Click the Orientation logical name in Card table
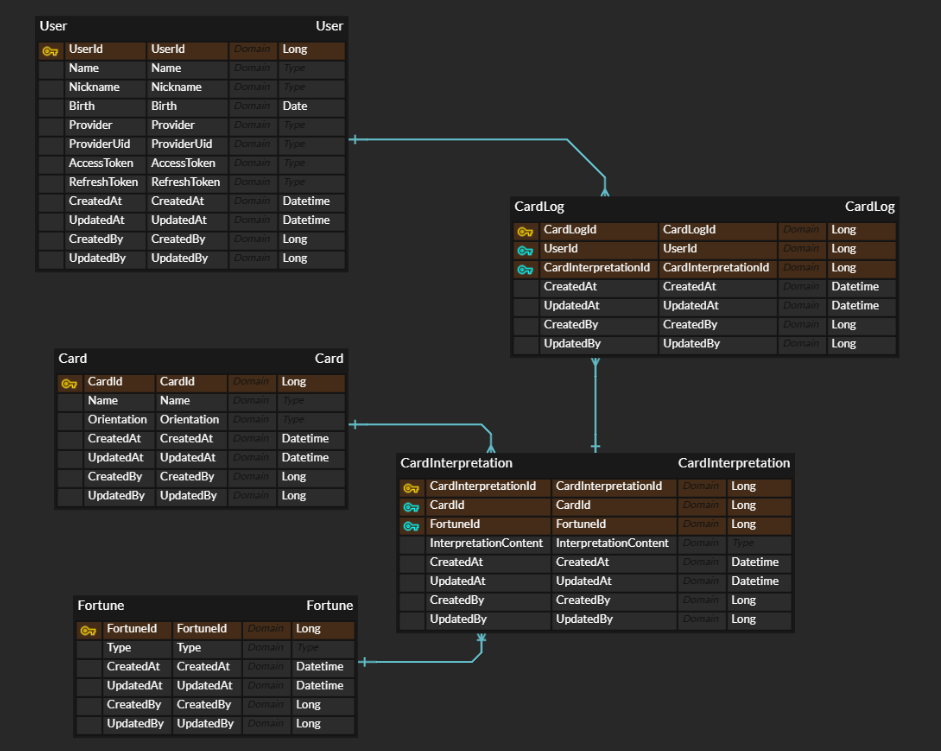This screenshot has width=941, height=751. (x=119, y=420)
